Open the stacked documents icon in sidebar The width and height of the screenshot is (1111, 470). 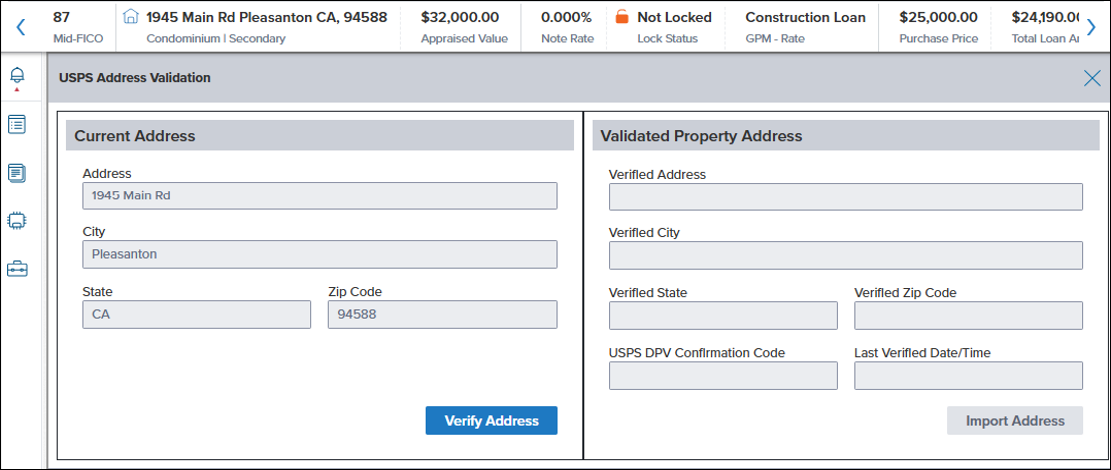coord(17,172)
